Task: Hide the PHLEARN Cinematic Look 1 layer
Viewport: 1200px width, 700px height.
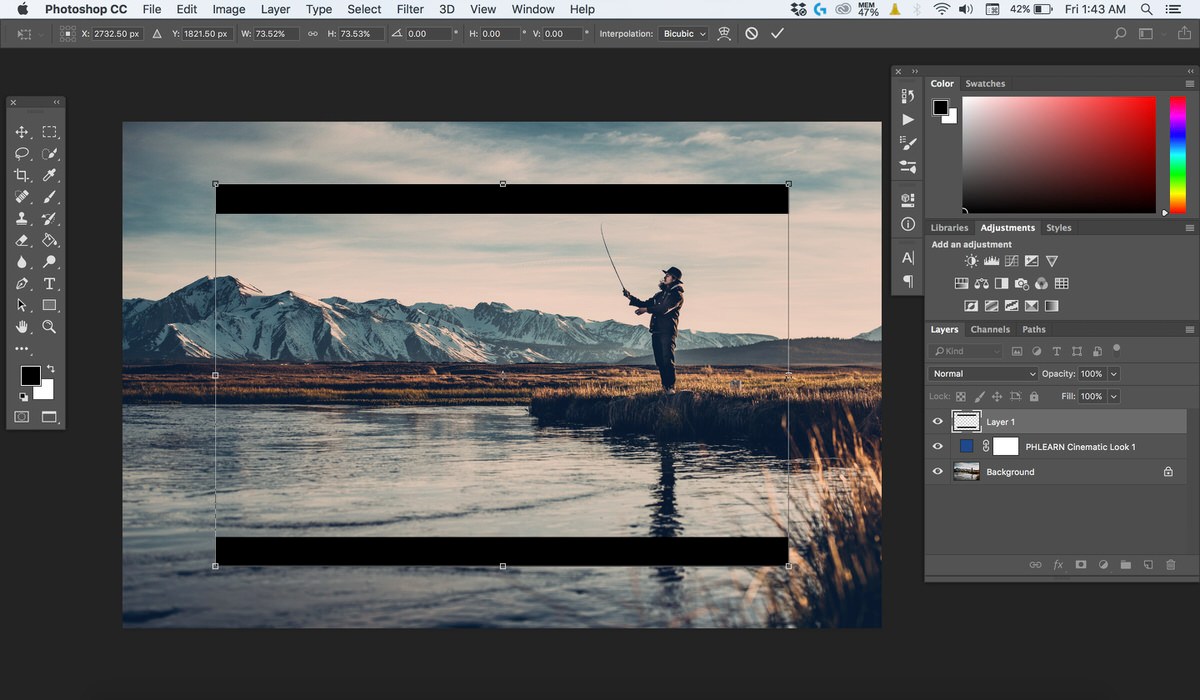Action: 937,447
